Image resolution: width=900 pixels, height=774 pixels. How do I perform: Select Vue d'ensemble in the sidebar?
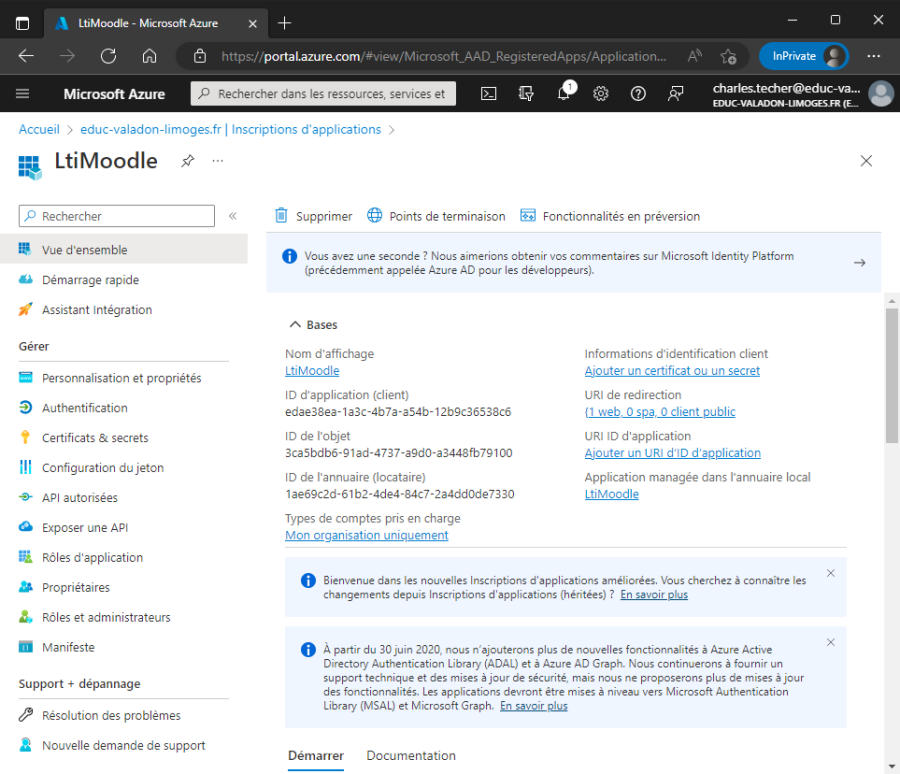(x=124, y=250)
